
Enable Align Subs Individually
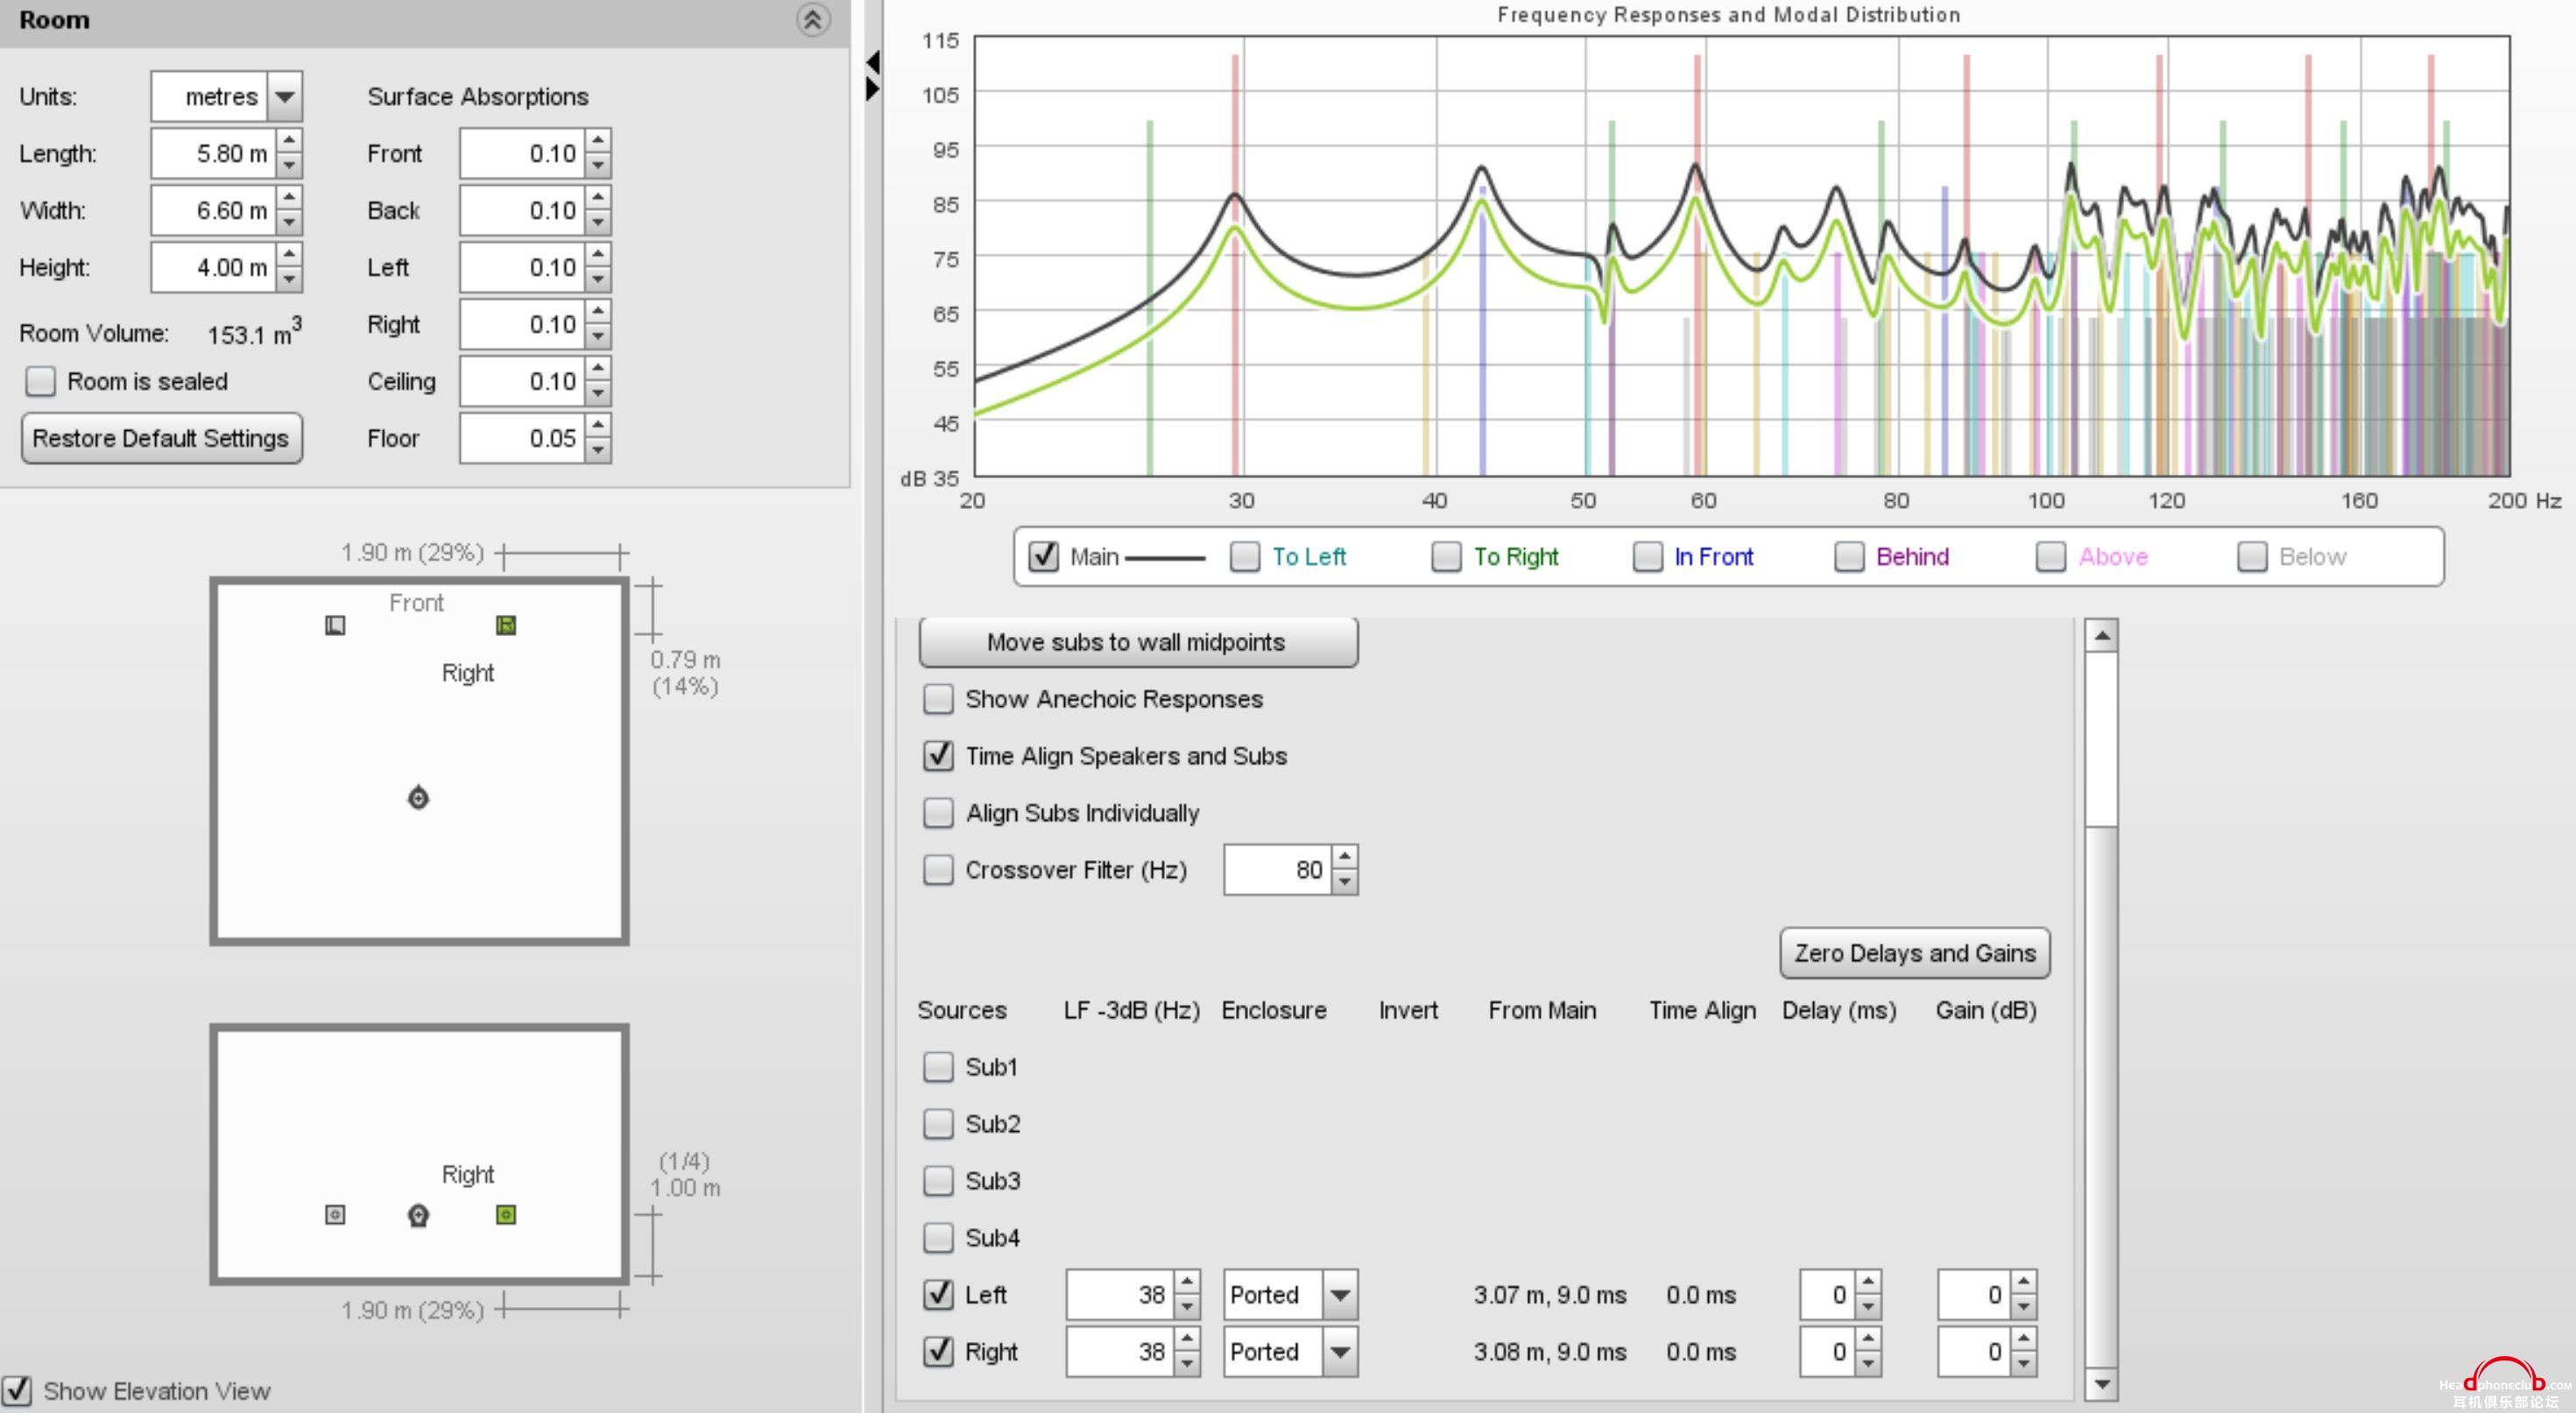(x=938, y=813)
